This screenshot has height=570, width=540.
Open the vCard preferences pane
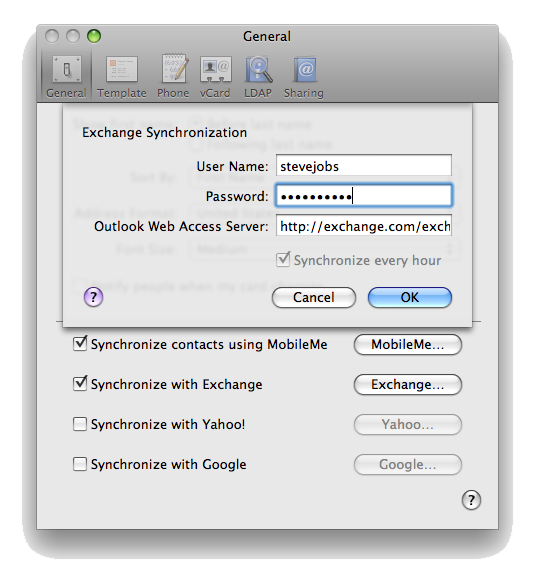(215, 77)
